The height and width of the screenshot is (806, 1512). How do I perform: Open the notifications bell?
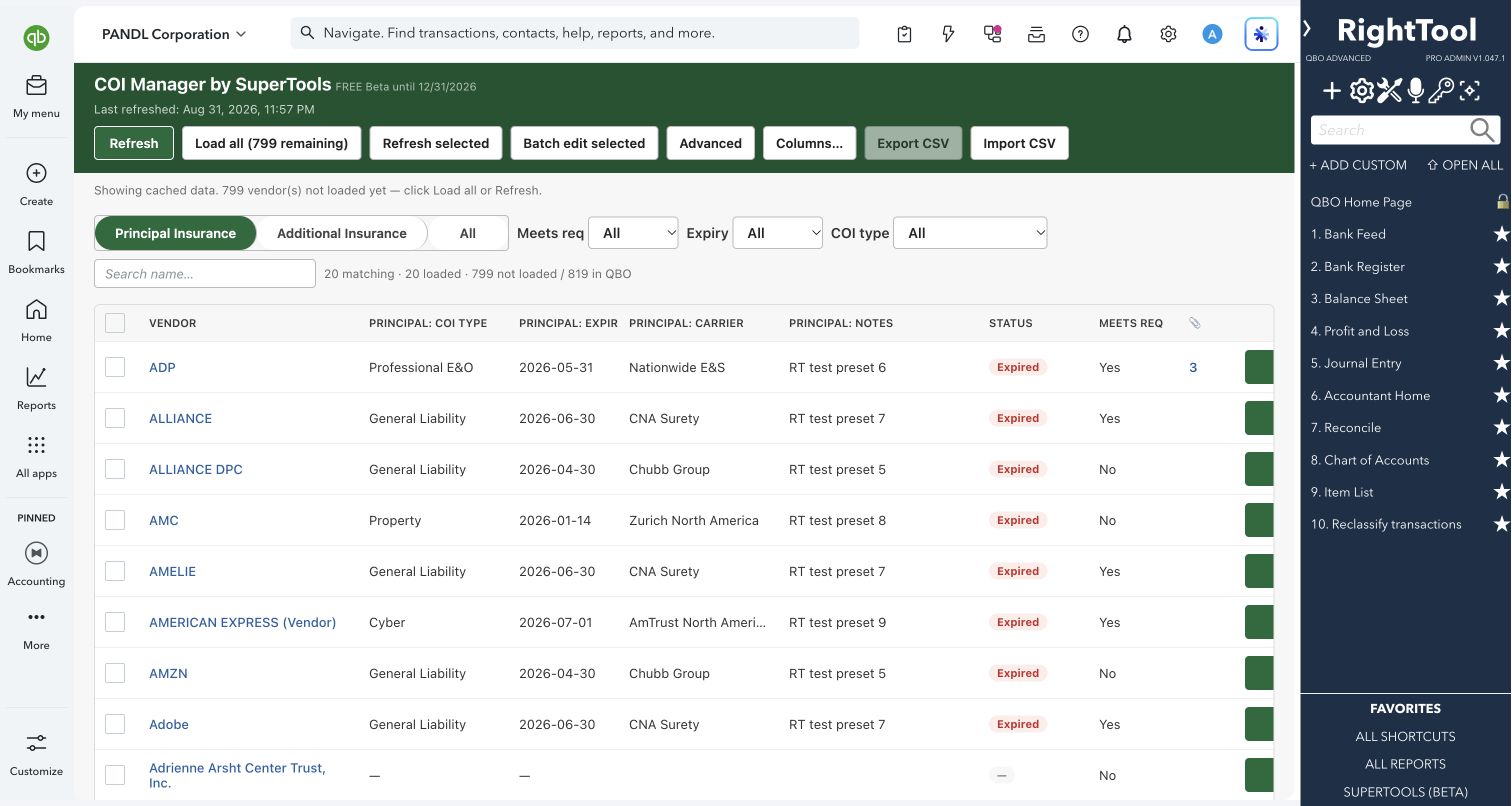point(1124,34)
